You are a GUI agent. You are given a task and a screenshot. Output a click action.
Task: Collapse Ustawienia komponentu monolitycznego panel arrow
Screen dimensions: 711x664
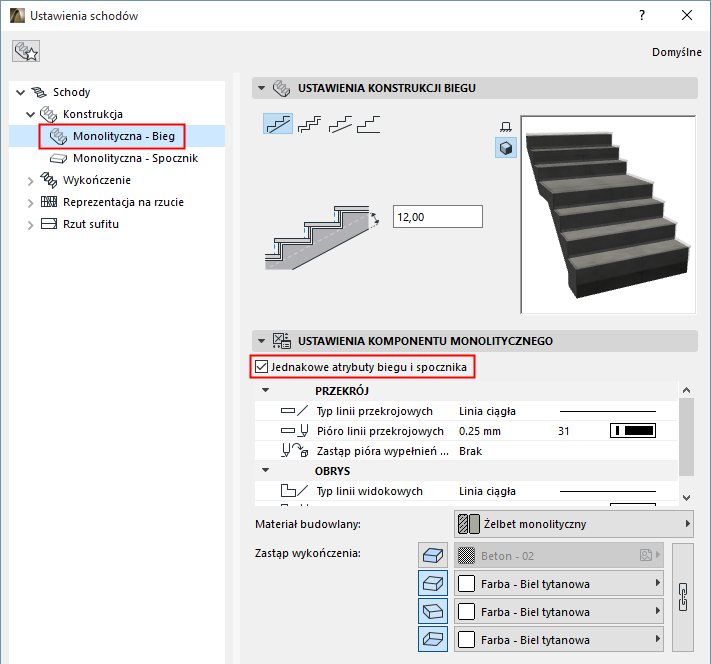pyautogui.click(x=261, y=341)
